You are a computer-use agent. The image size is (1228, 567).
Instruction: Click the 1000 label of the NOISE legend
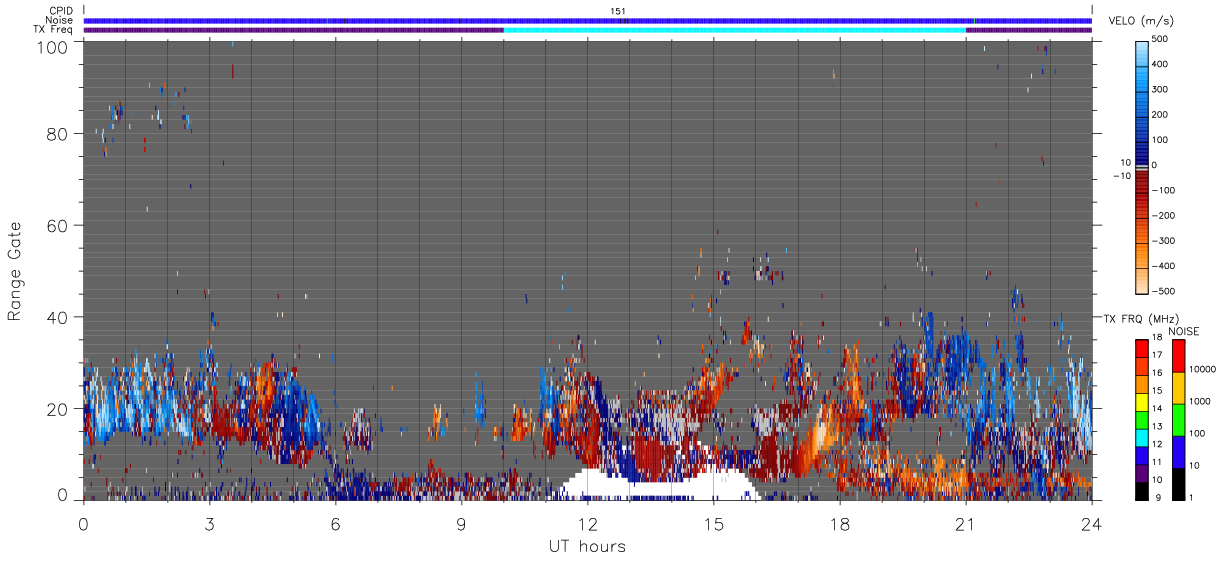click(1201, 400)
